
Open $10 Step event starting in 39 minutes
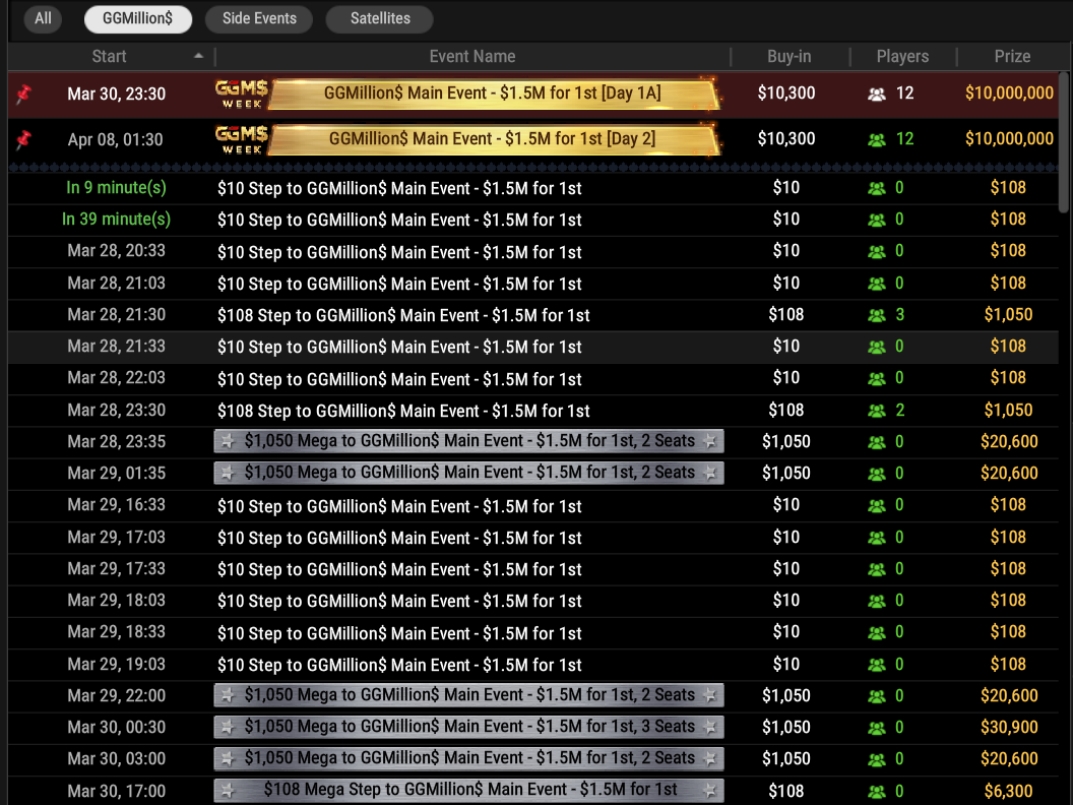pyautogui.click(x=399, y=220)
